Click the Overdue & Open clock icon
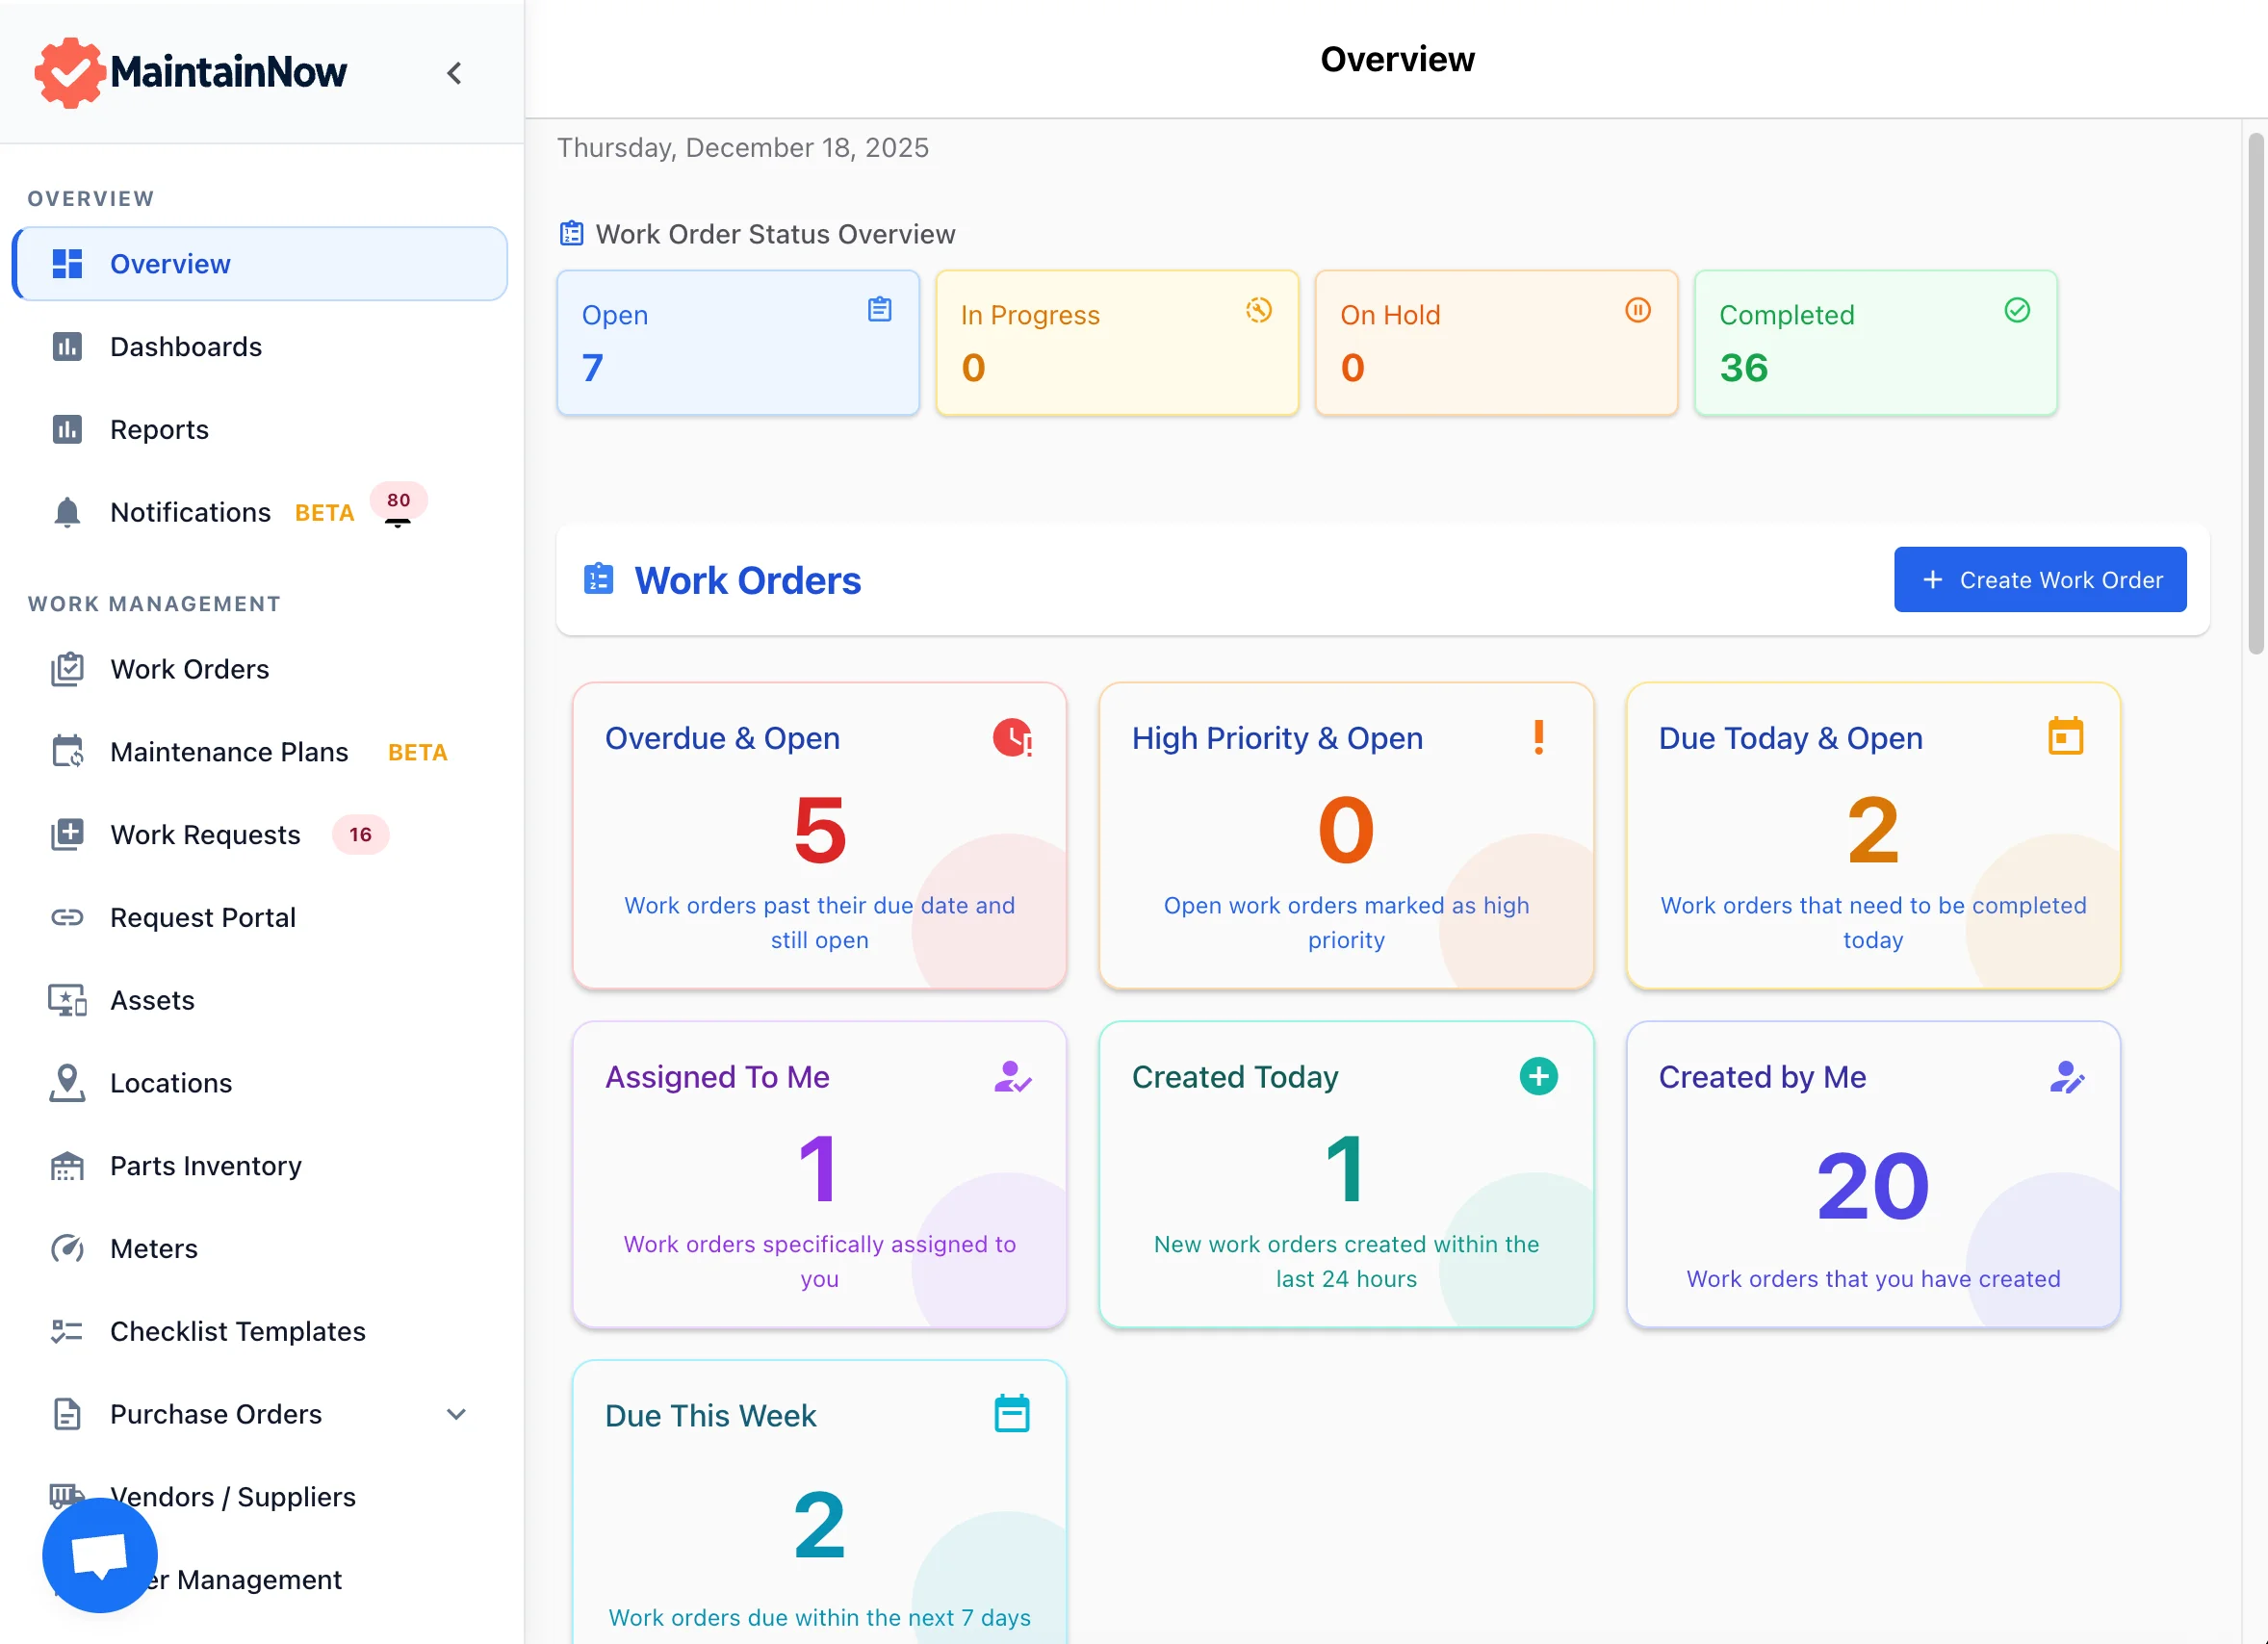Screen dimensions: 2268x1644 point(1012,738)
